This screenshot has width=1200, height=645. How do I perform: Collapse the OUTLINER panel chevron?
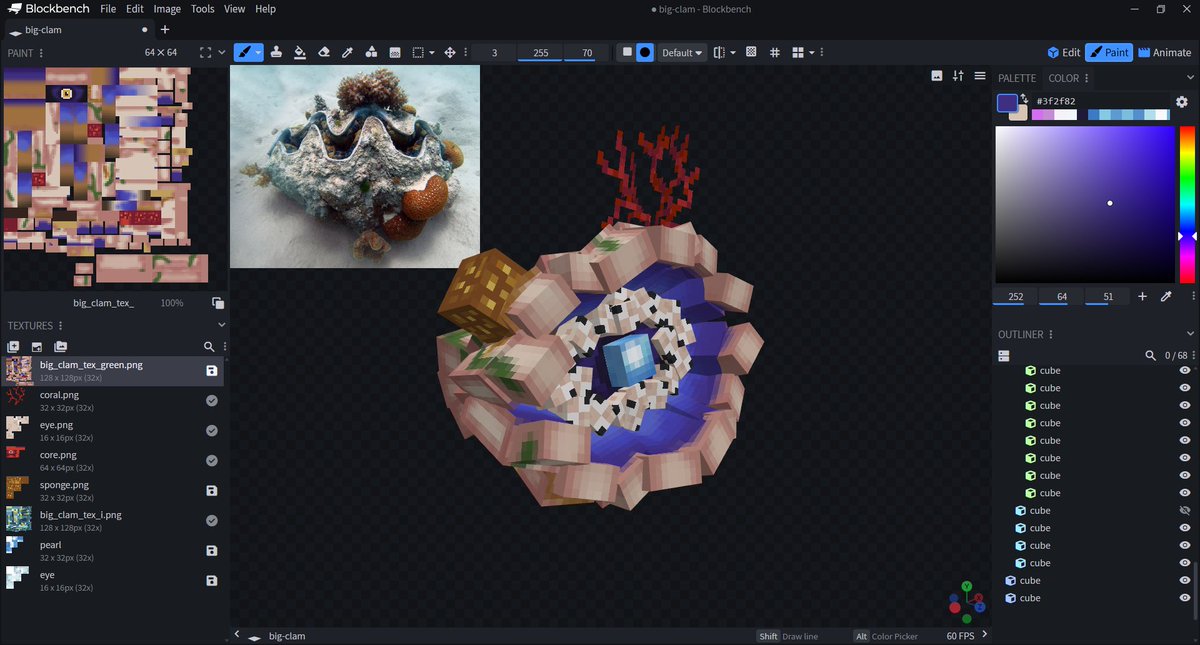click(1190, 334)
